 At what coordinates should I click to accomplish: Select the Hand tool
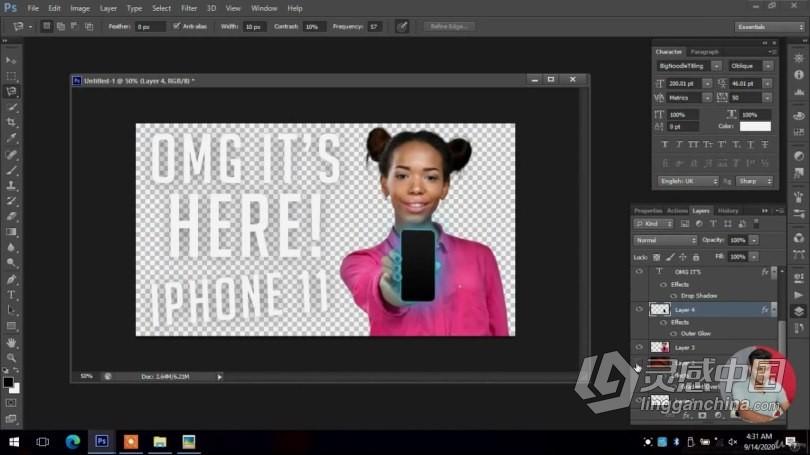(11, 342)
